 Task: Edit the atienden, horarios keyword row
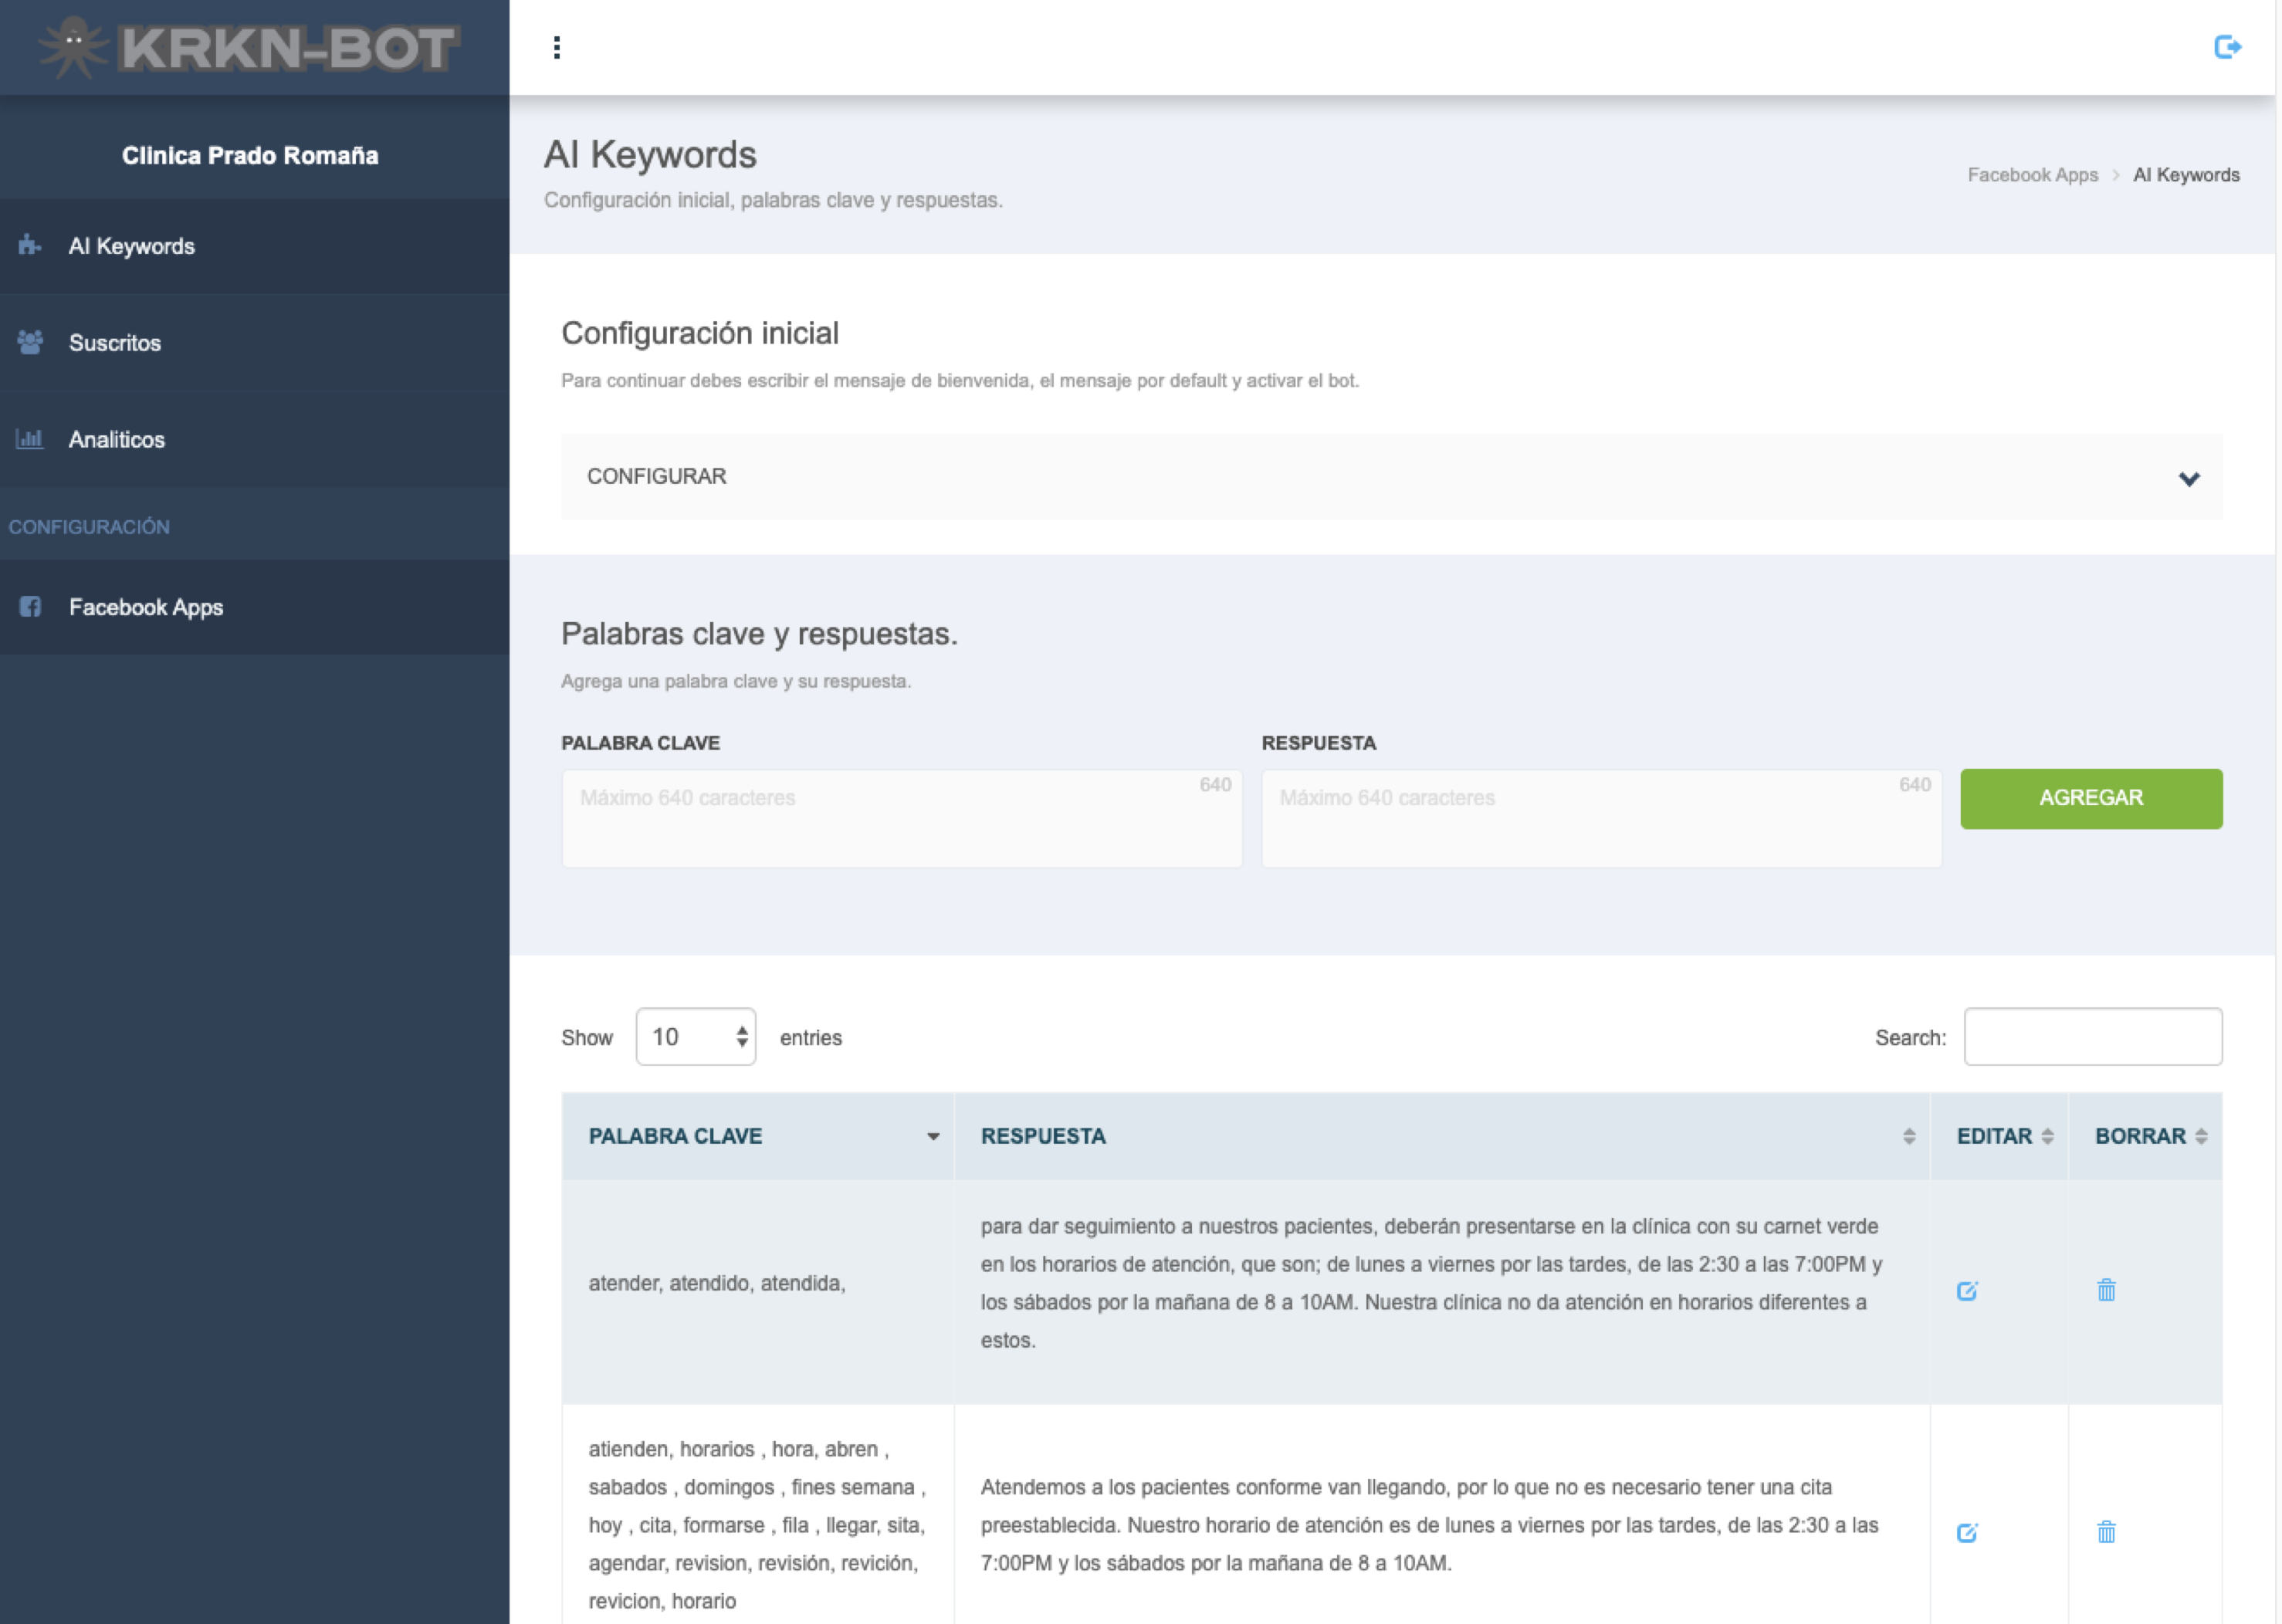[1966, 1533]
